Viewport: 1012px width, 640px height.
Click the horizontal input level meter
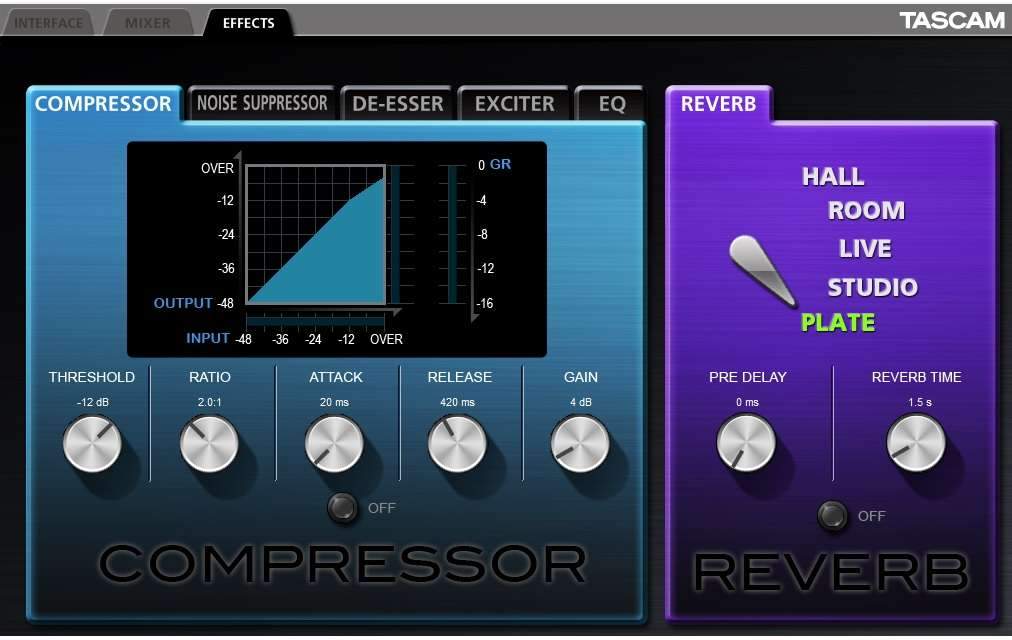[316, 321]
